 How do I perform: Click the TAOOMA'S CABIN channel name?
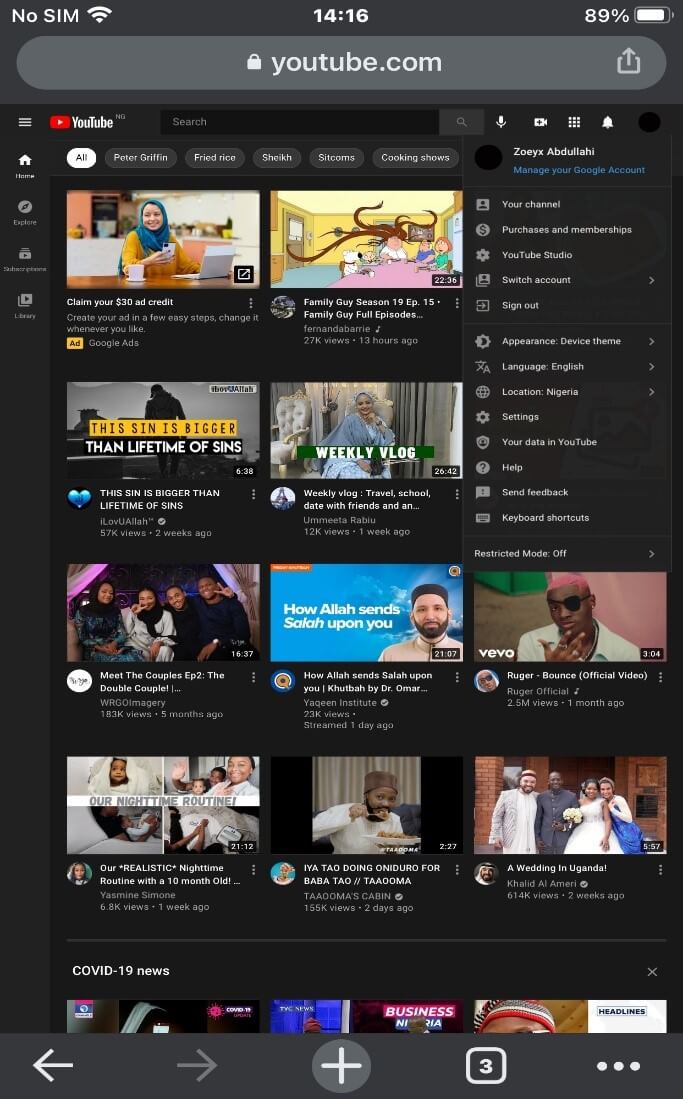click(x=348, y=896)
